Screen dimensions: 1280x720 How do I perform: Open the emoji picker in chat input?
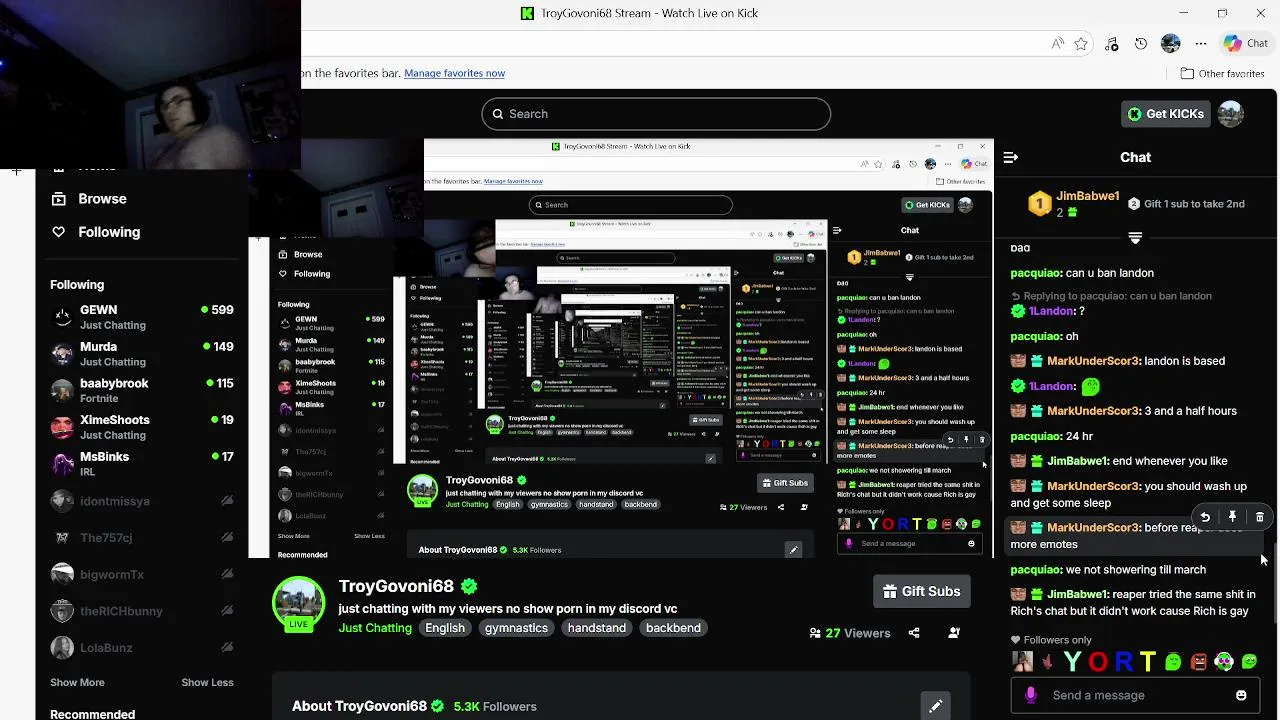click(1241, 695)
